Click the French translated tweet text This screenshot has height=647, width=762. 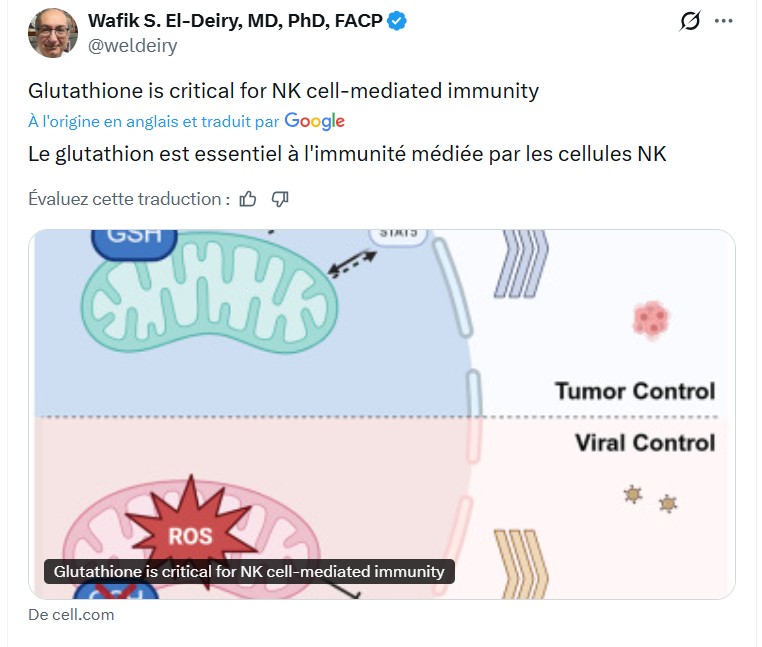(x=346, y=154)
